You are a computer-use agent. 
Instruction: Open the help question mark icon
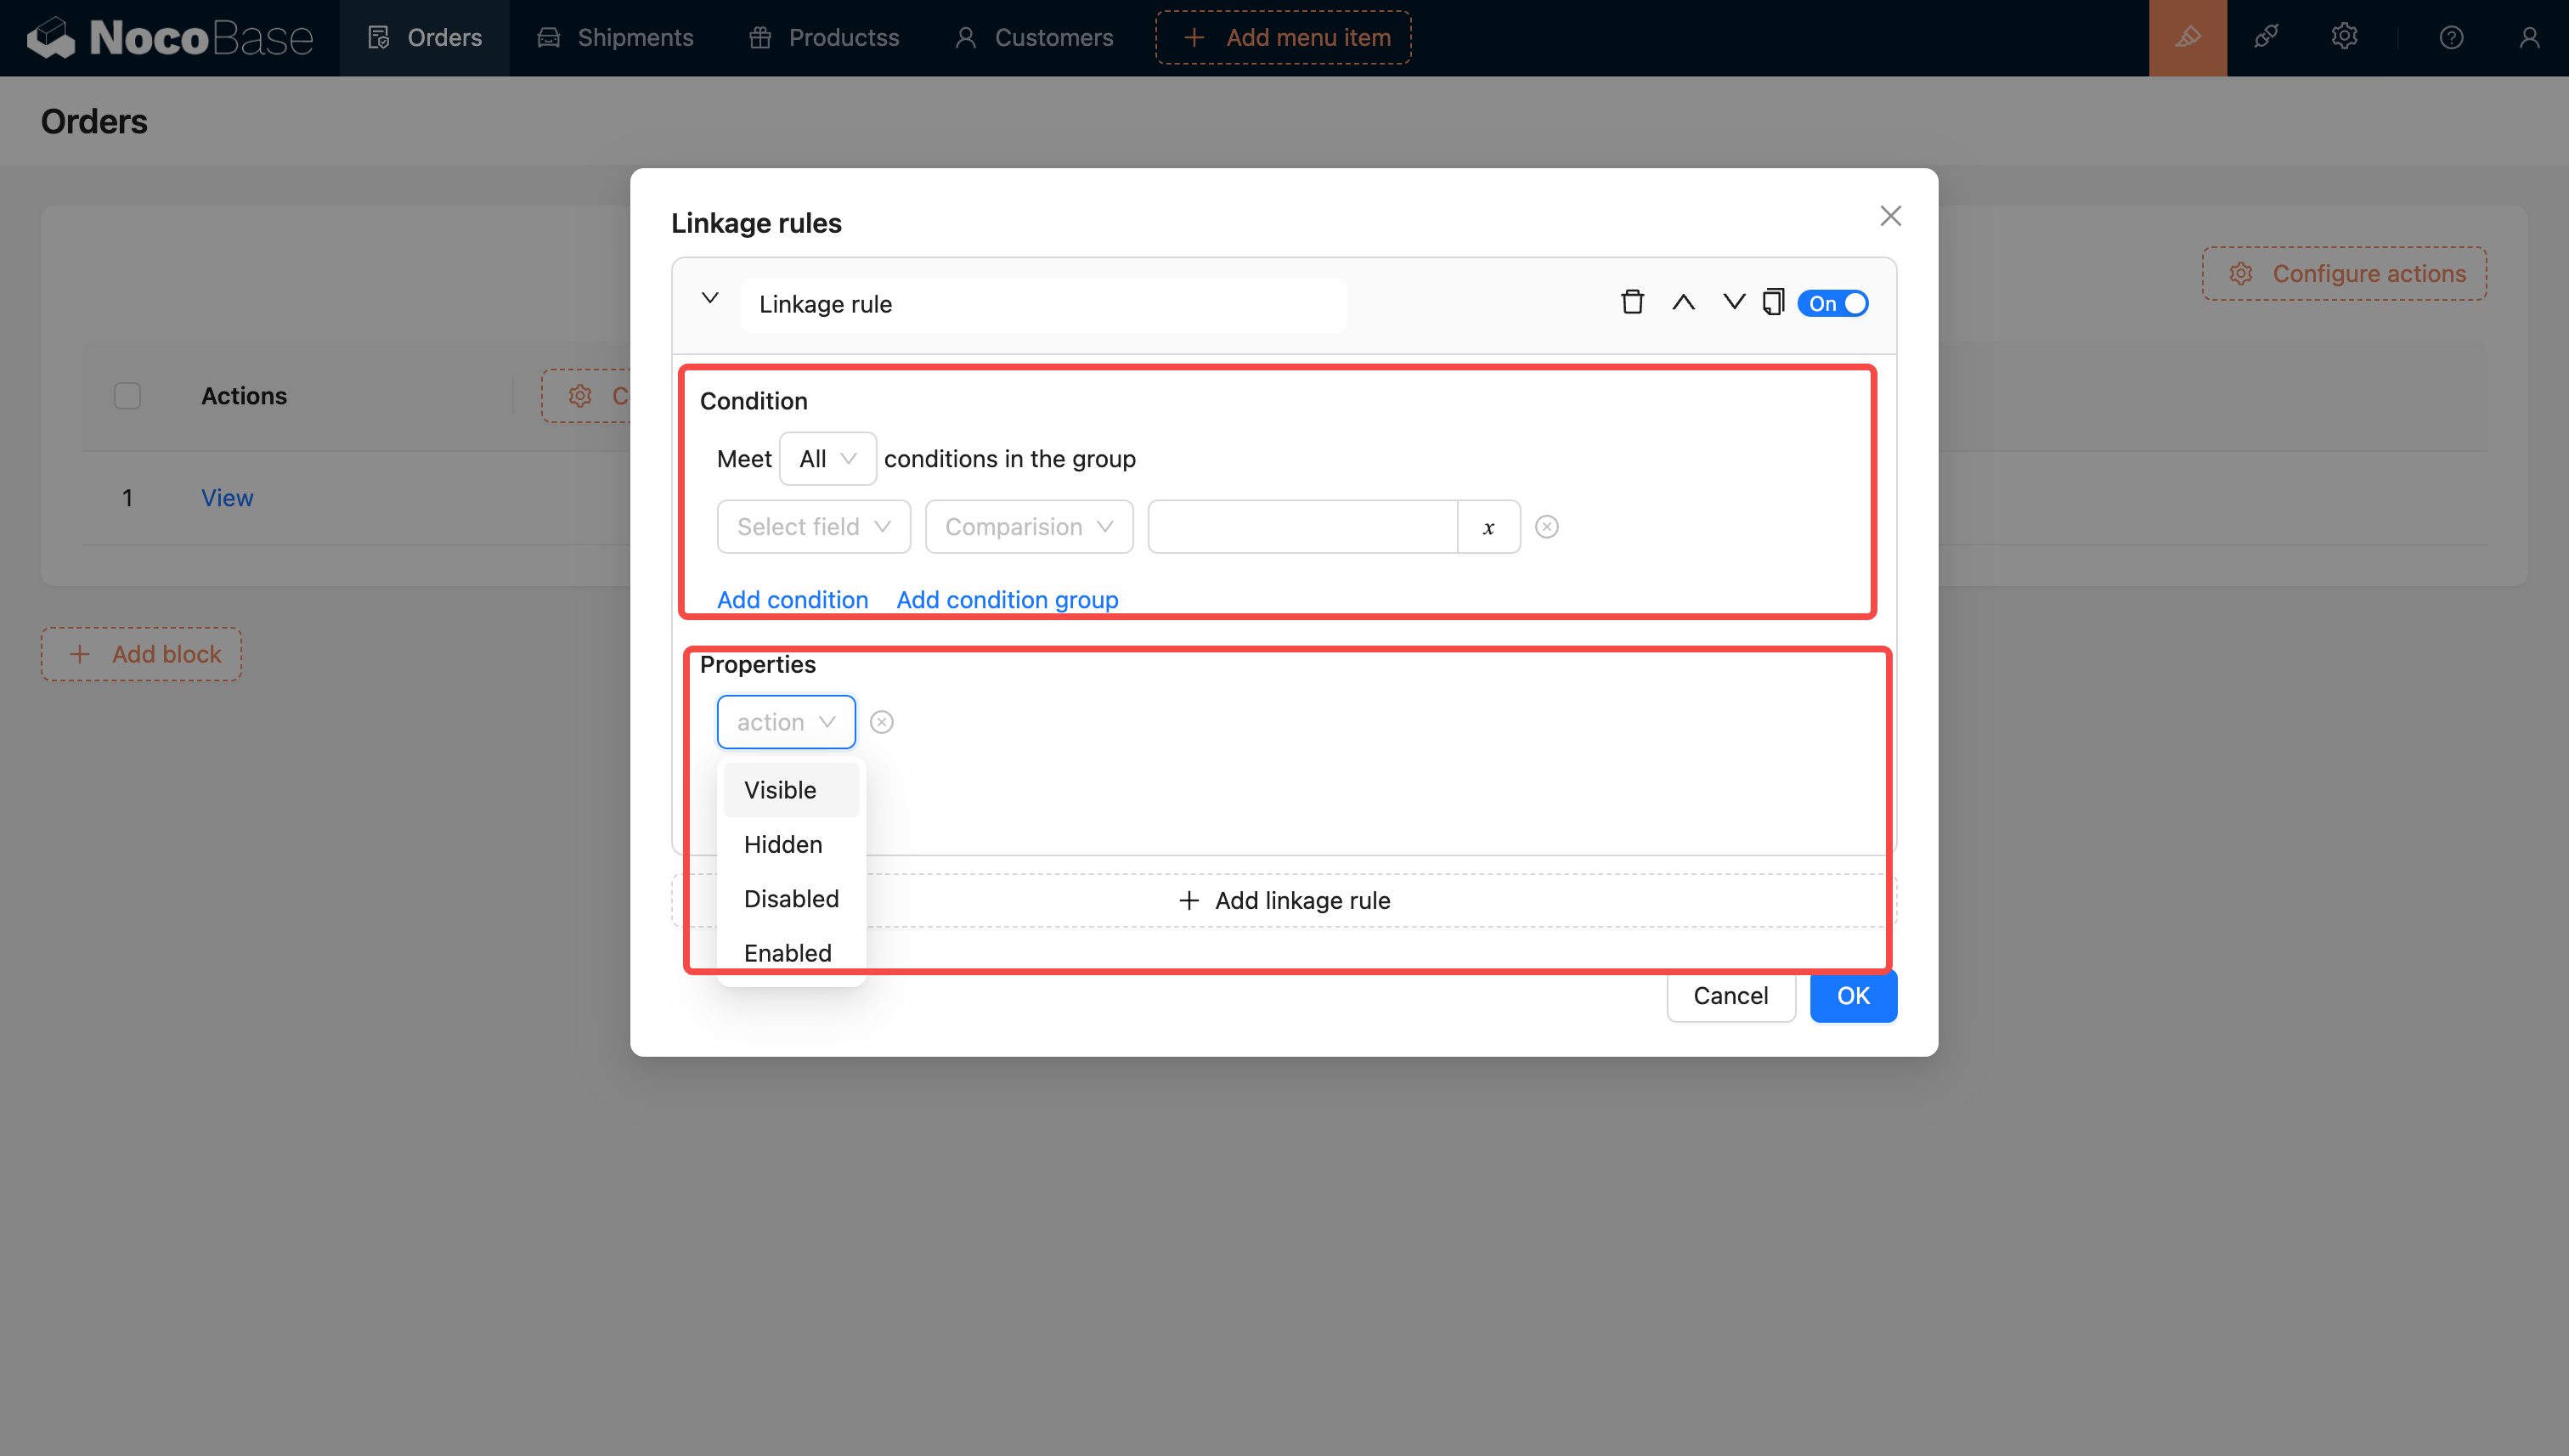[x=2450, y=38]
